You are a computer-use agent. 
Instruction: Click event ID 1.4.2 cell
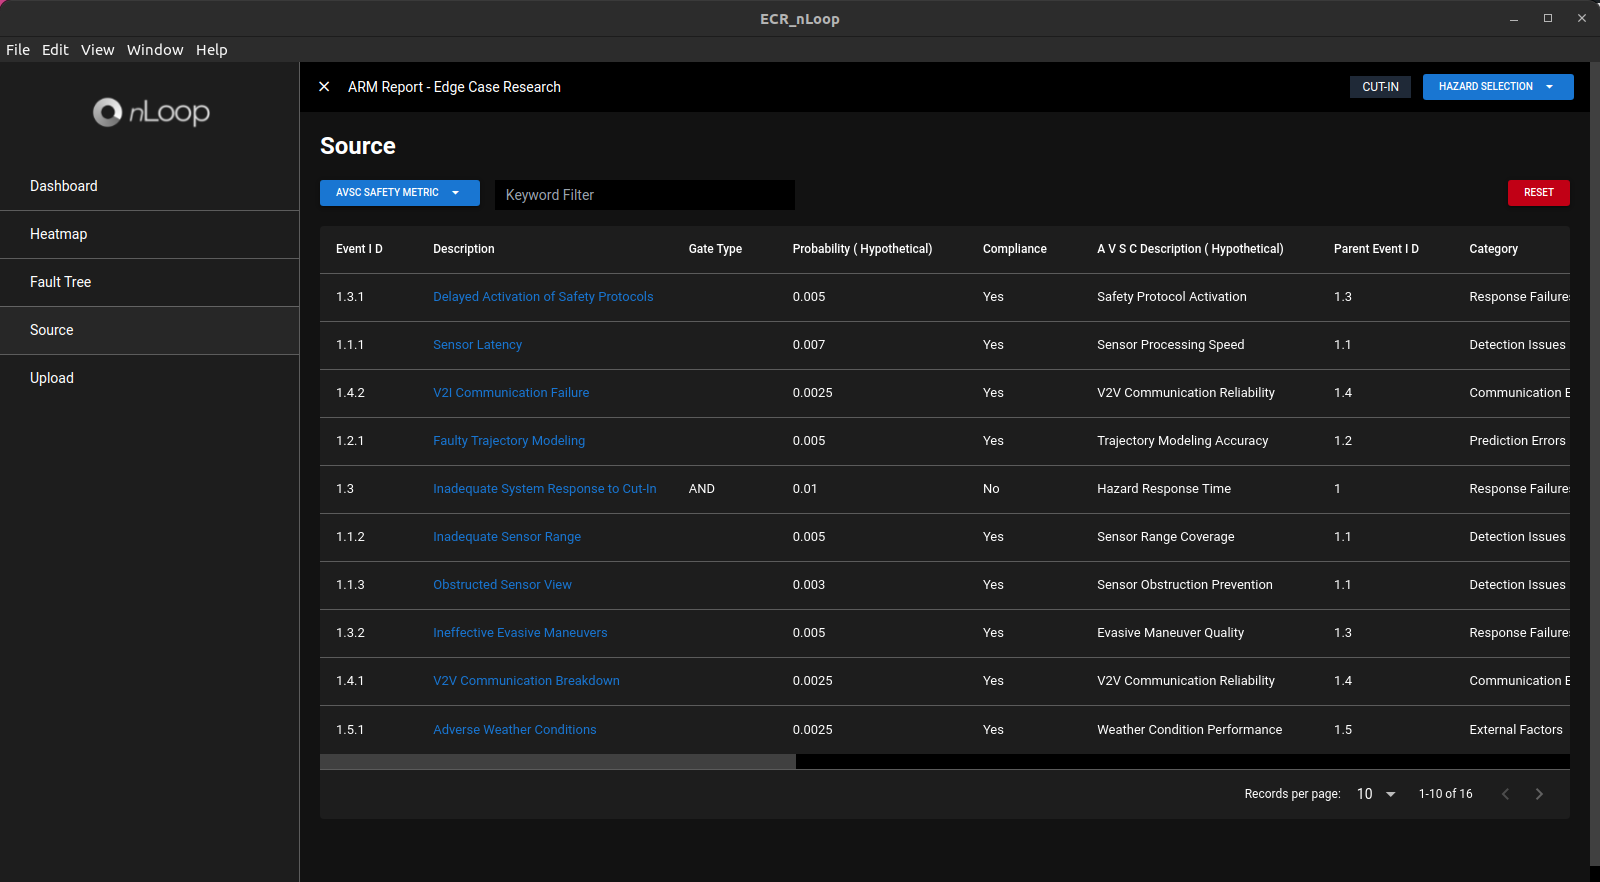pos(350,393)
